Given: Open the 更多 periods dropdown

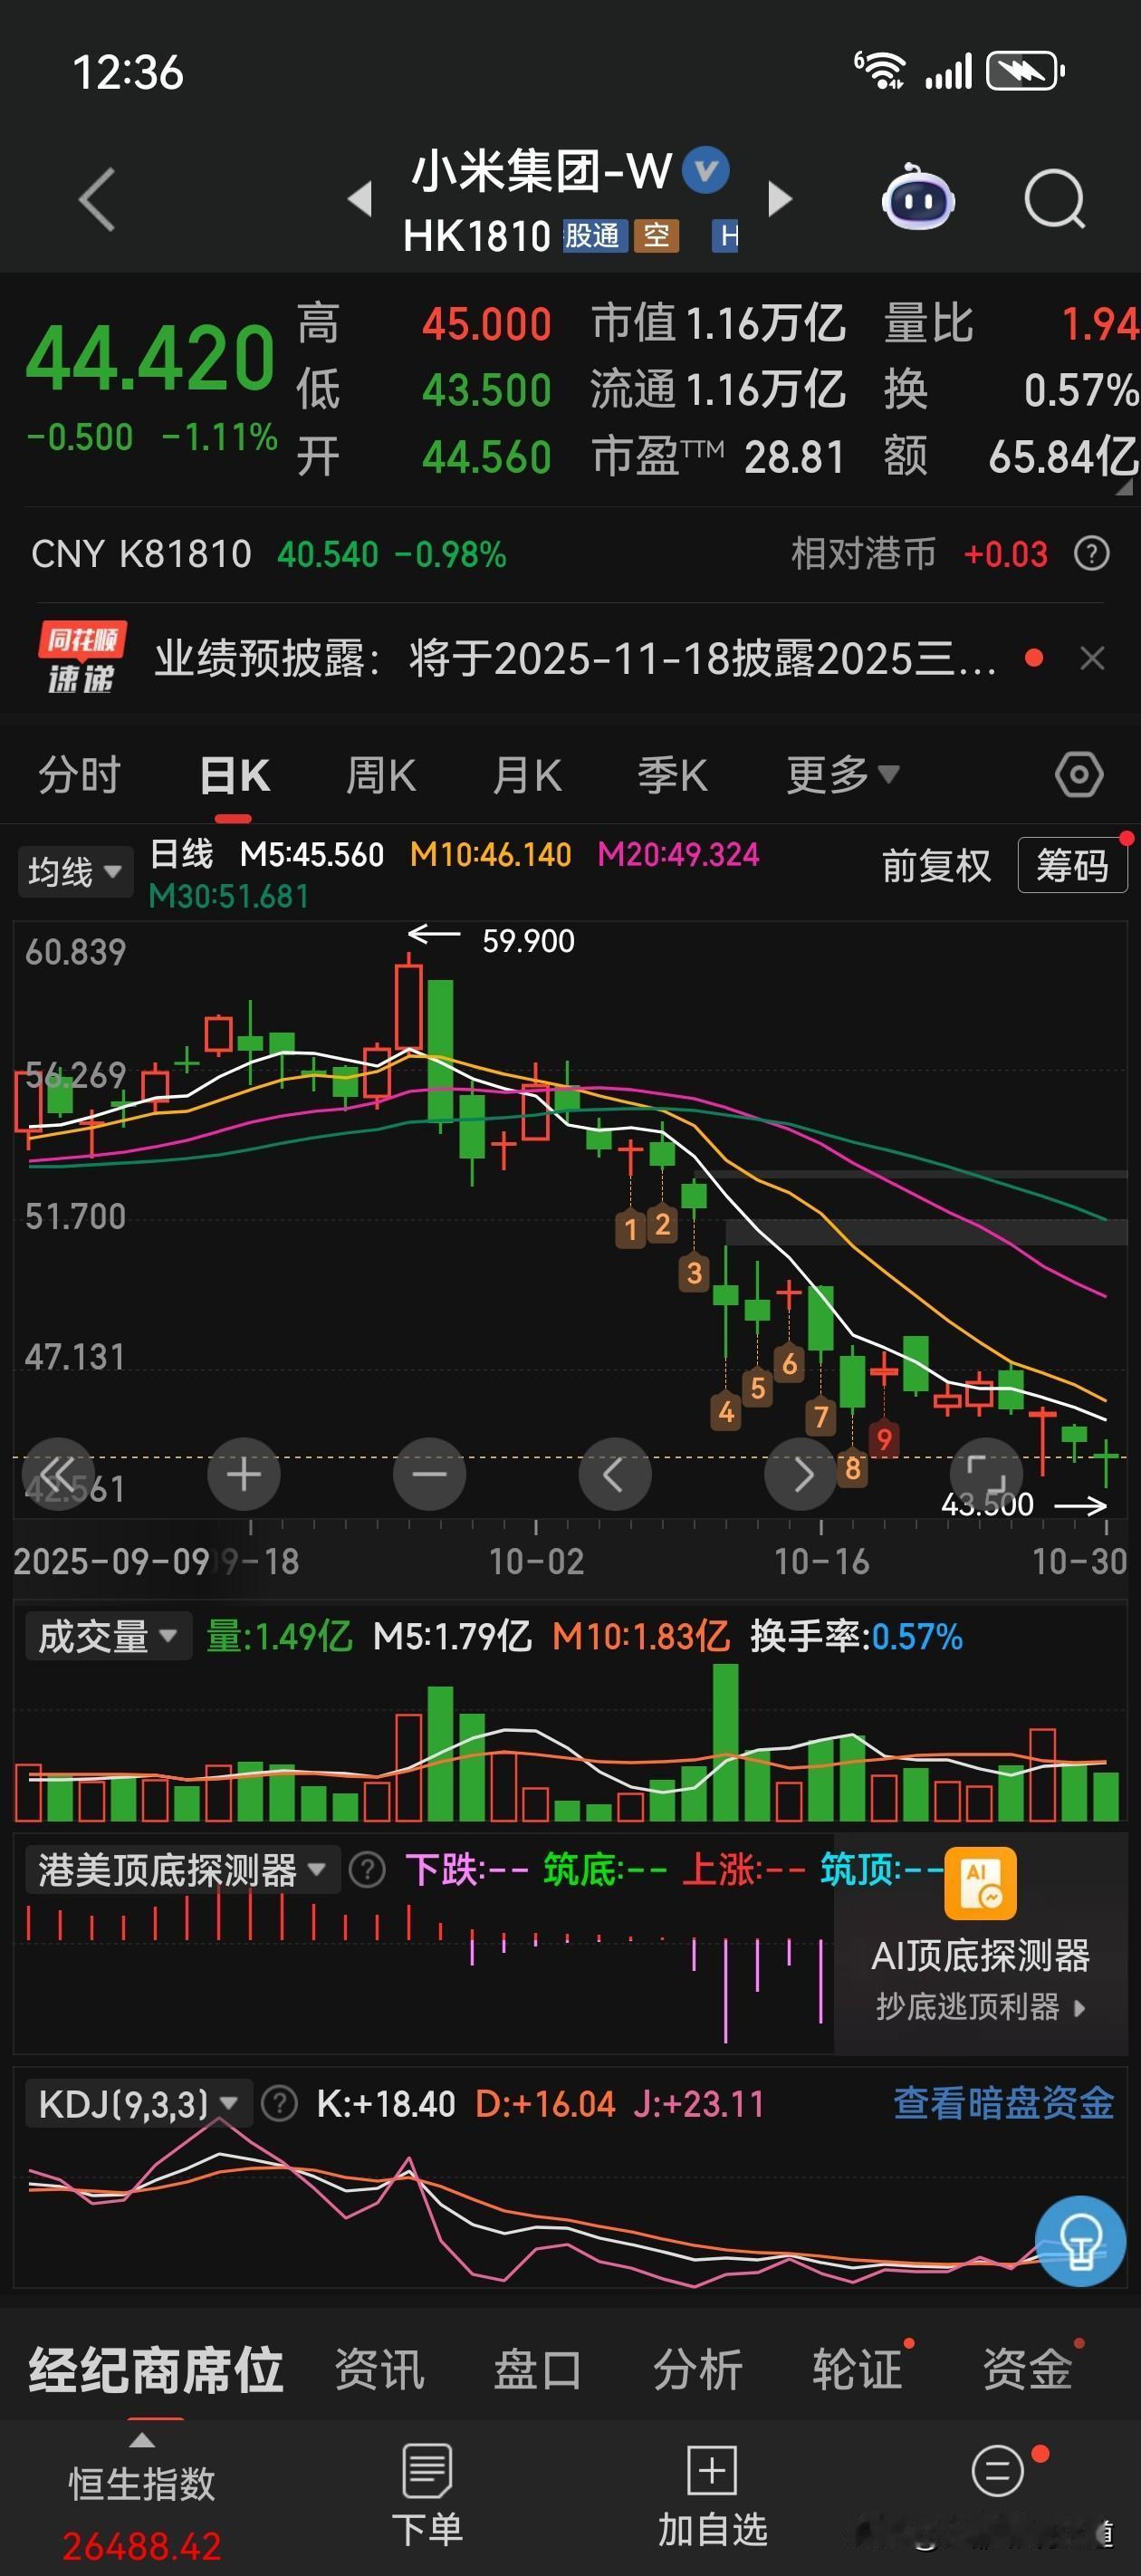Looking at the screenshot, I should [x=842, y=774].
